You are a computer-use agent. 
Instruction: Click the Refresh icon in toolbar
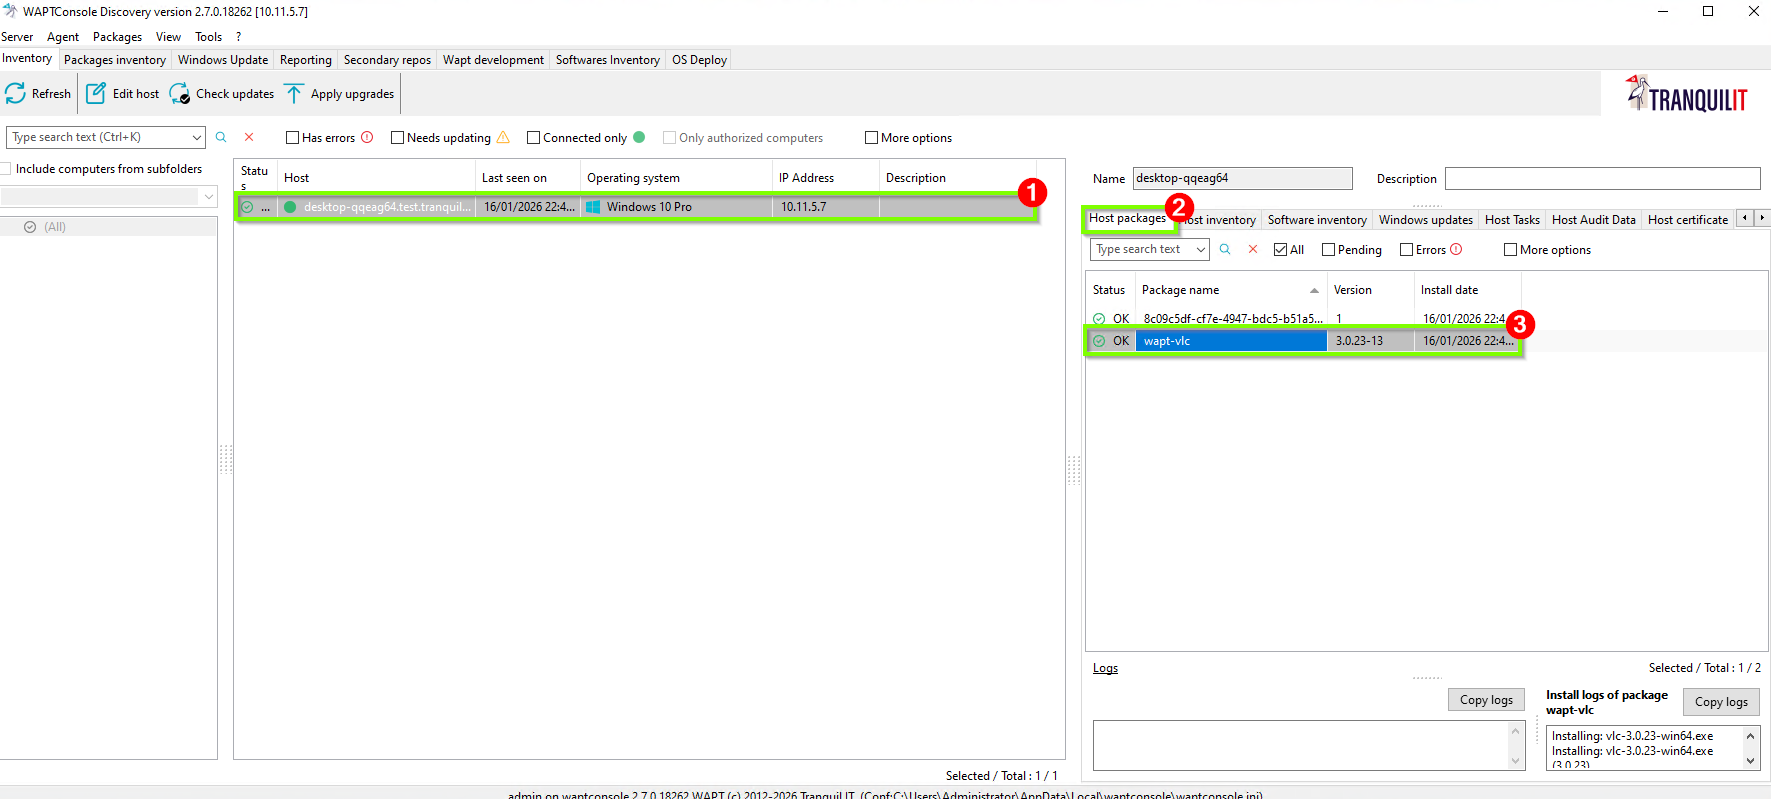click(16, 94)
